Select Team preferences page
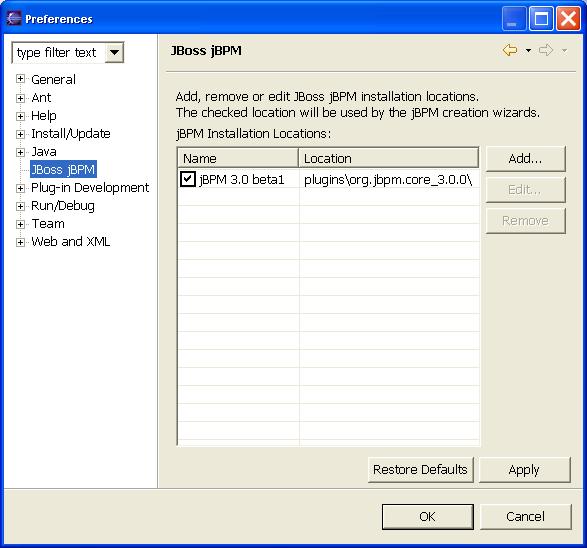Image resolution: width=587 pixels, height=548 pixels. tap(48, 223)
